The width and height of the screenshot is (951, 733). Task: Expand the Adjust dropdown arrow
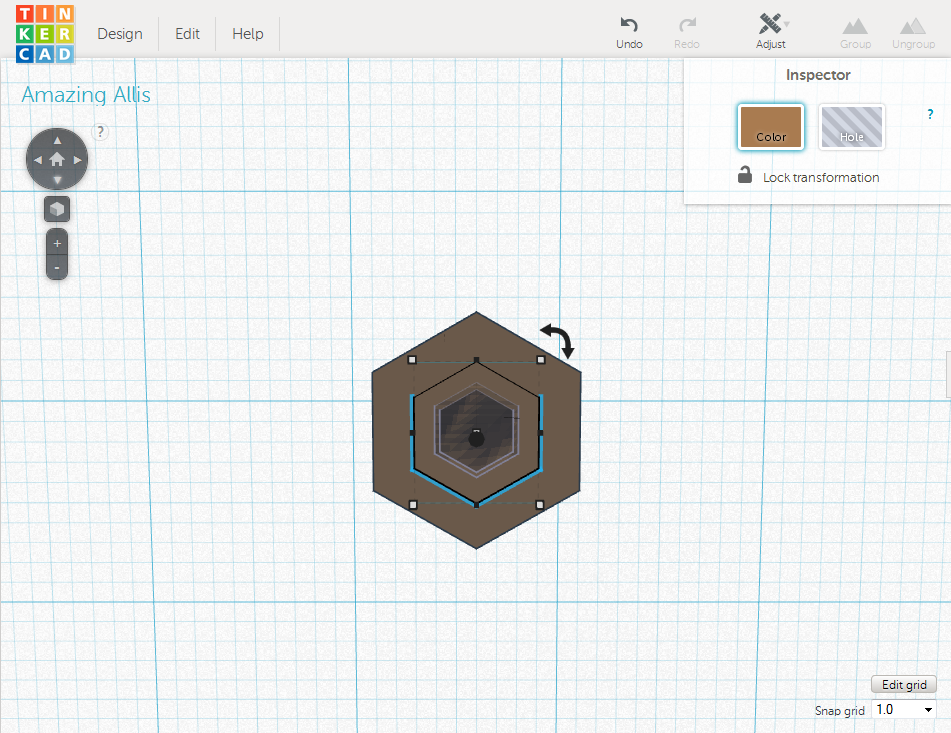point(787,24)
